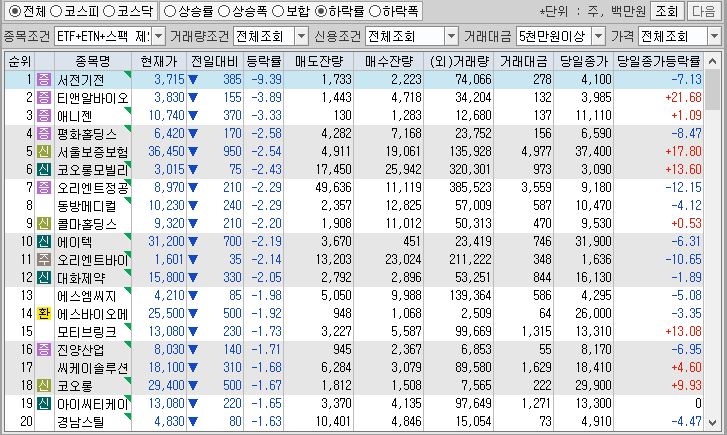Select the 하락률 radio button

321,11
